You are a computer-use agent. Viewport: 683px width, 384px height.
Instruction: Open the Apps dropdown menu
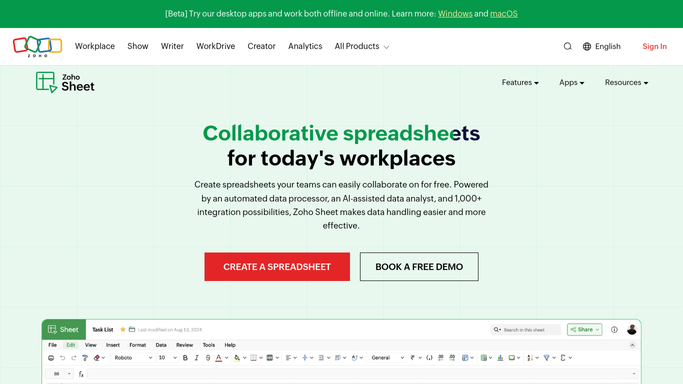(x=571, y=82)
